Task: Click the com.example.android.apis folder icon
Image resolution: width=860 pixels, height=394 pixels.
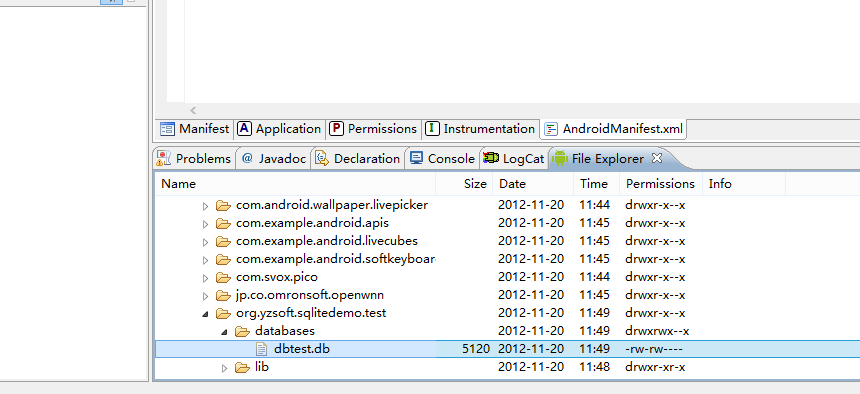Action: tap(223, 223)
